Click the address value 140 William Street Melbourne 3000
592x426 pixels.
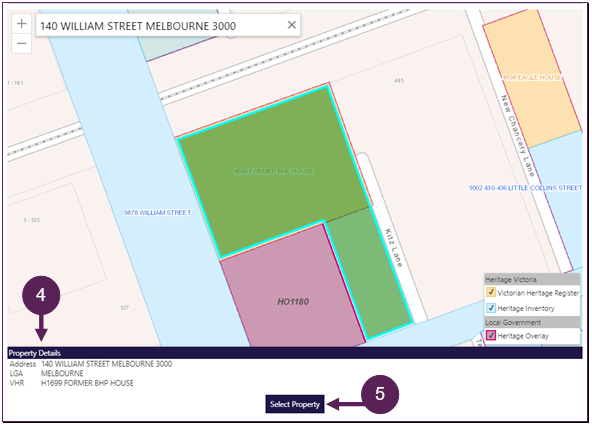pyautogui.click(x=106, y=364)
